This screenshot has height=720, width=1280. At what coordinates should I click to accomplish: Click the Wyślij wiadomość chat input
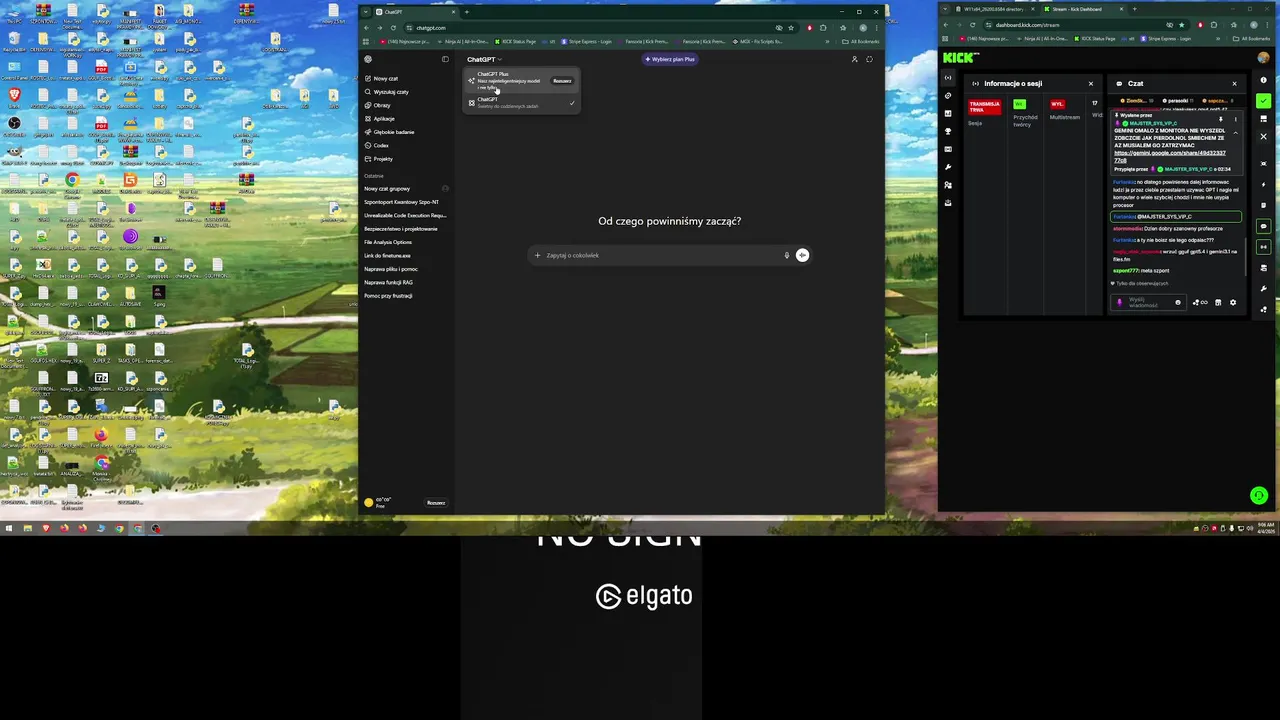(1149, 302)
